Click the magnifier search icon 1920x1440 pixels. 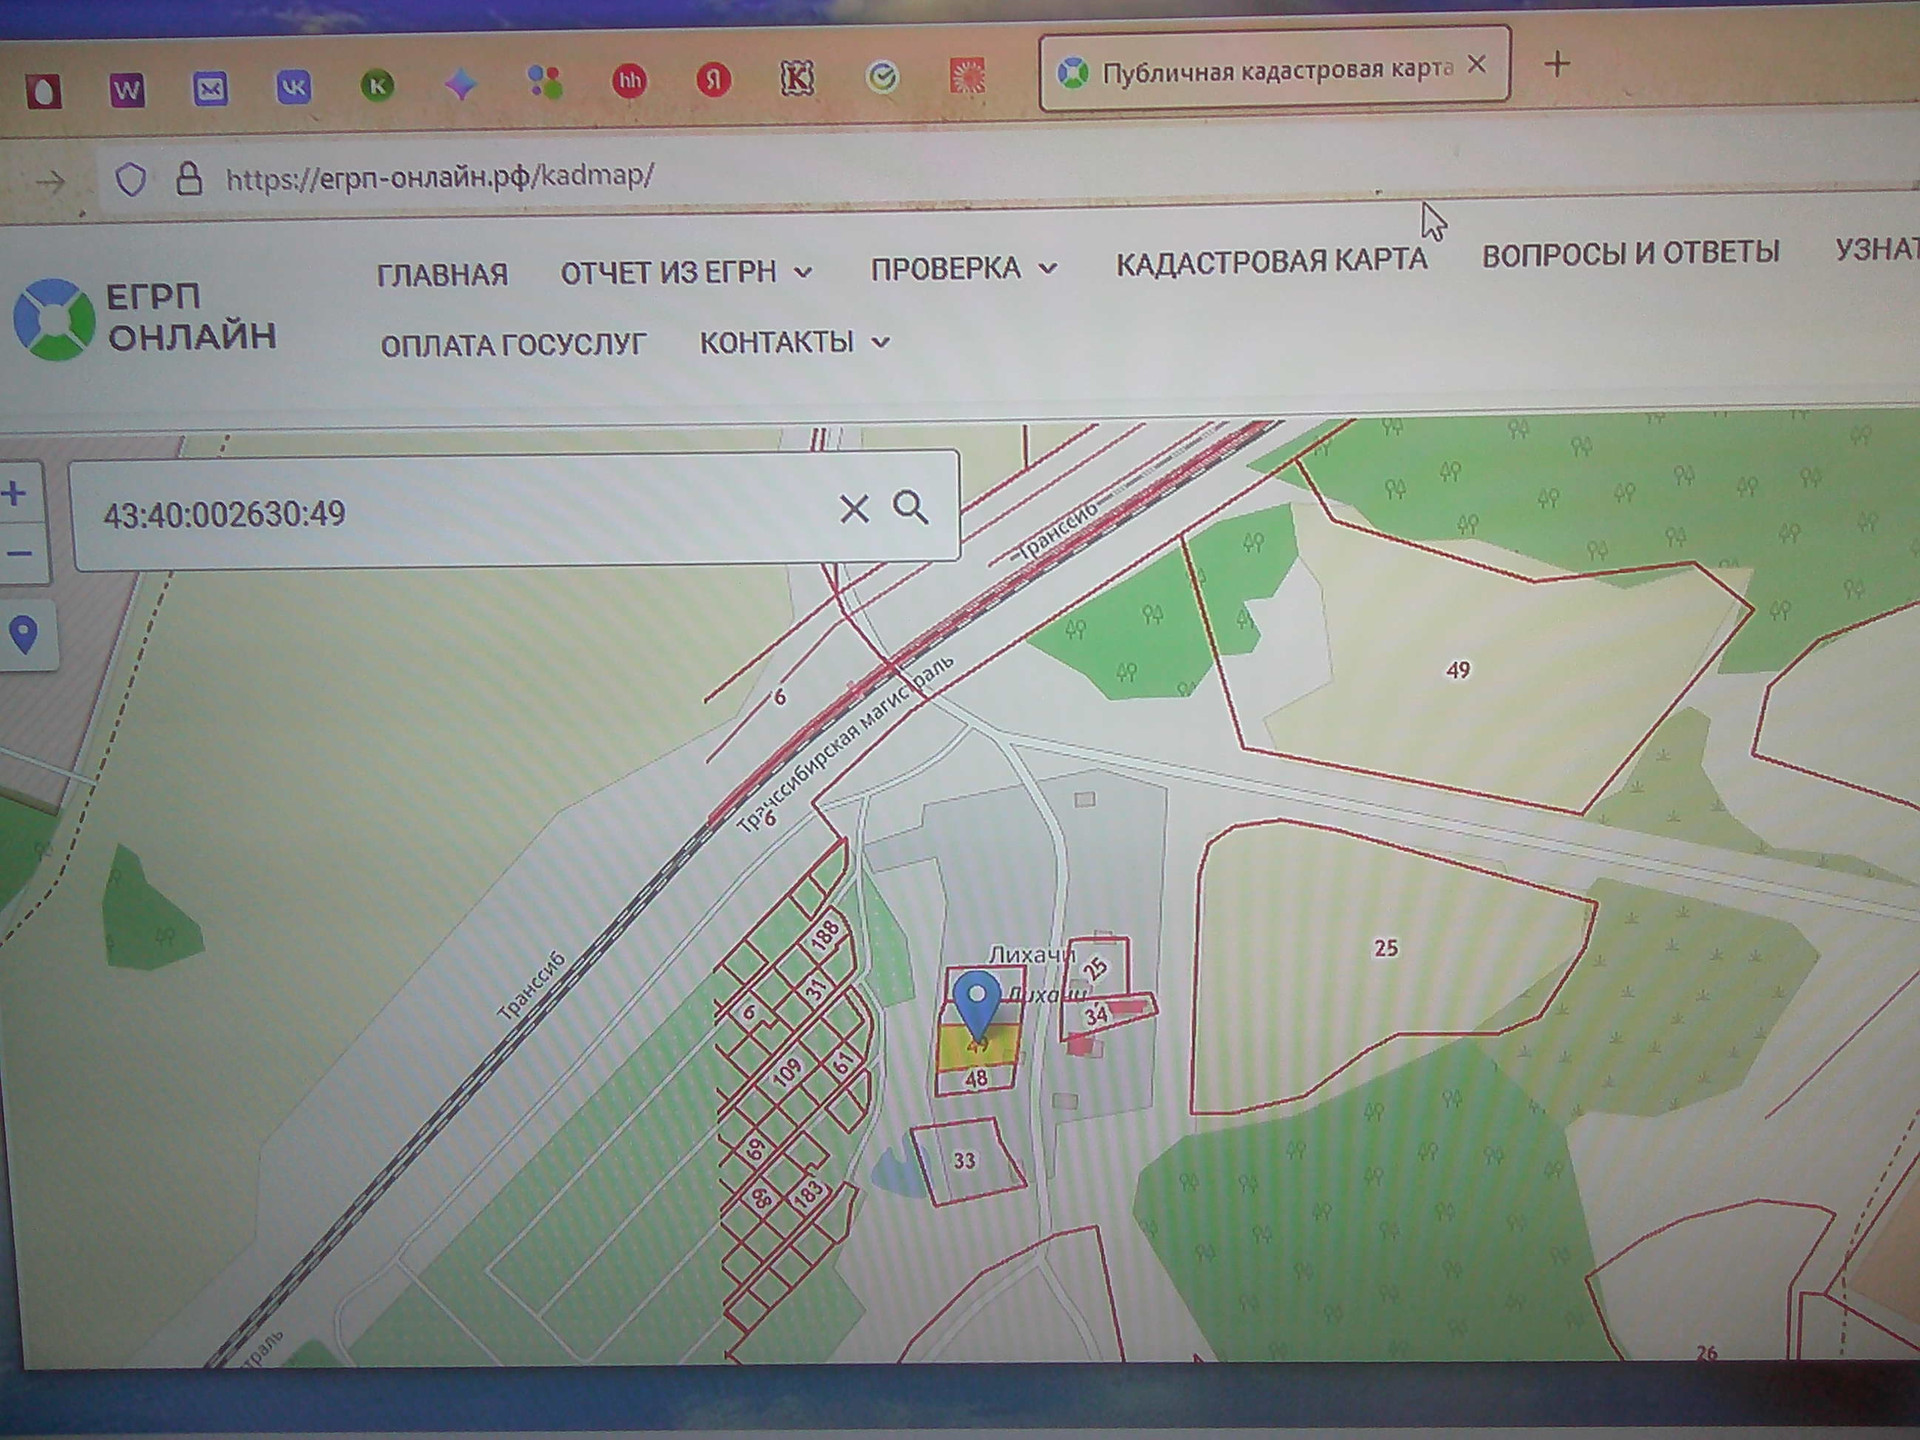(910, 508)
